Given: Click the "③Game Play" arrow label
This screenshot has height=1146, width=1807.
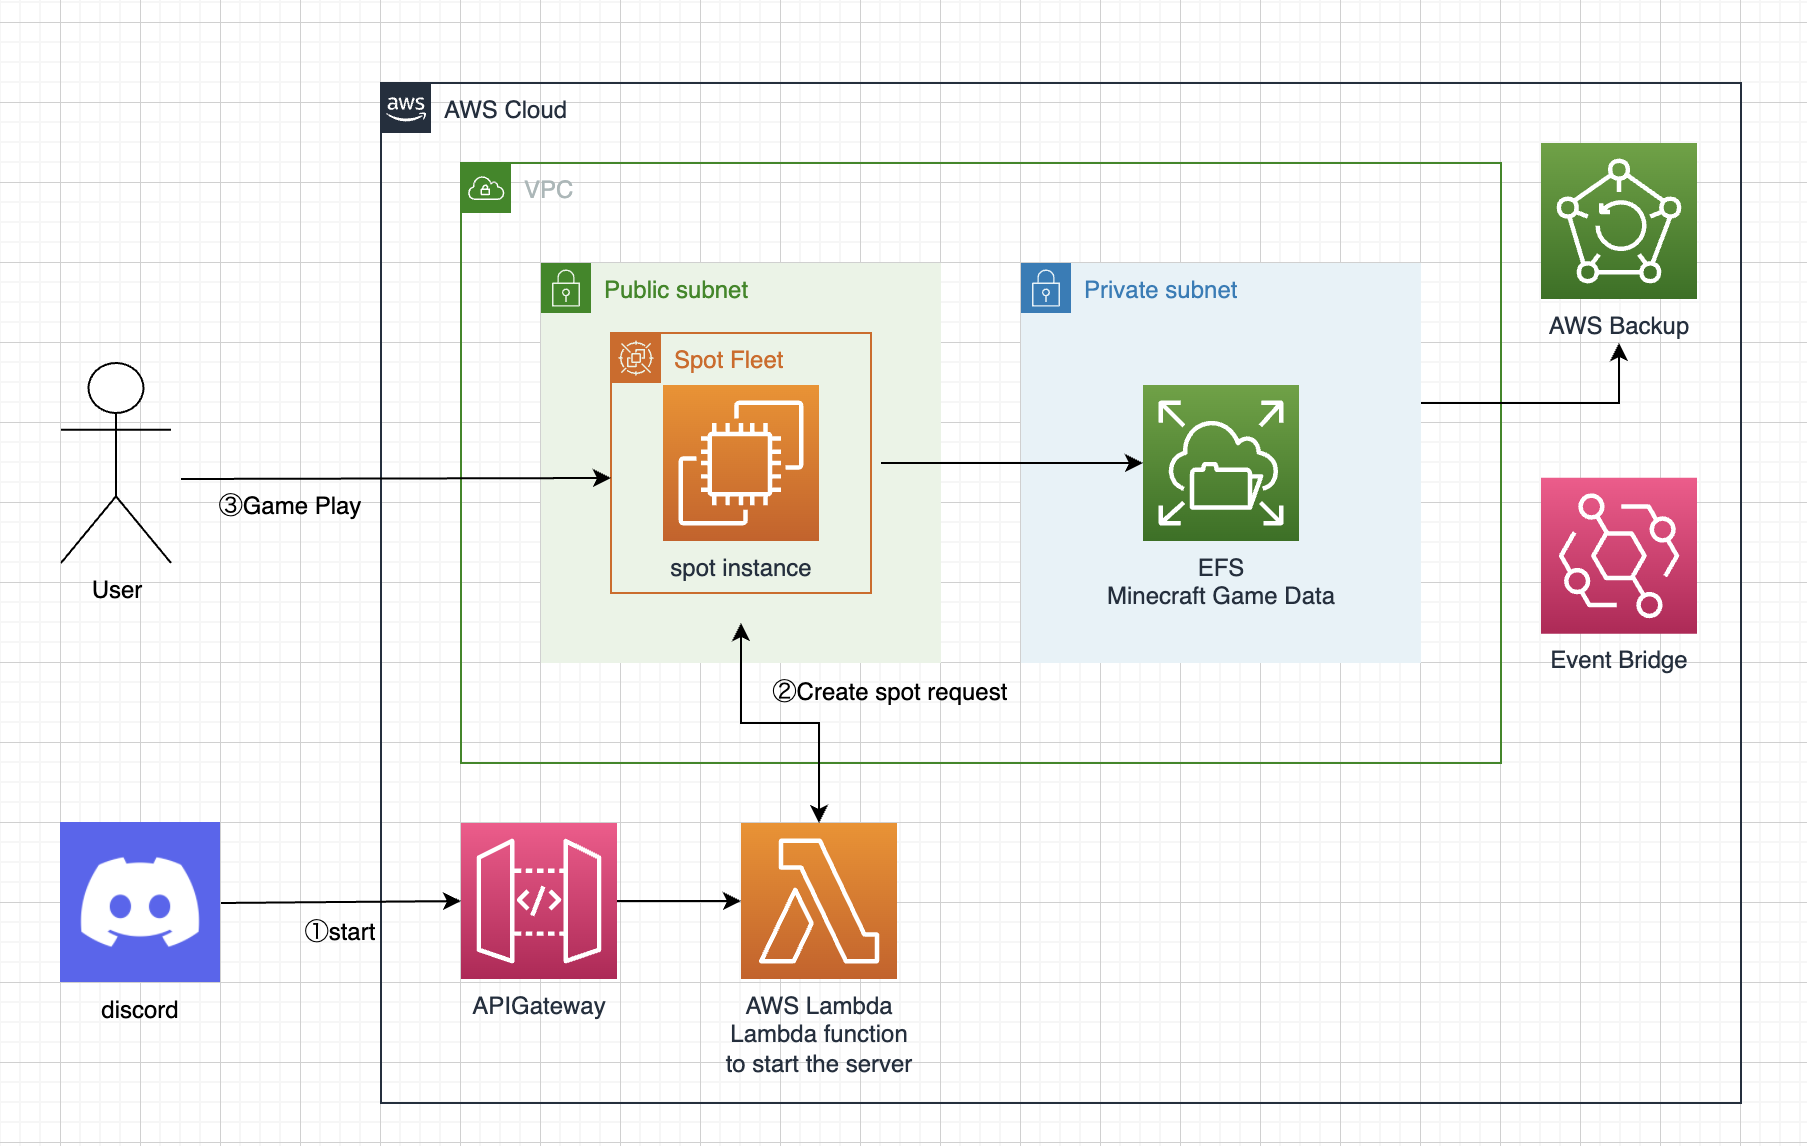Looking at the screenshot, I should [290, 506].
